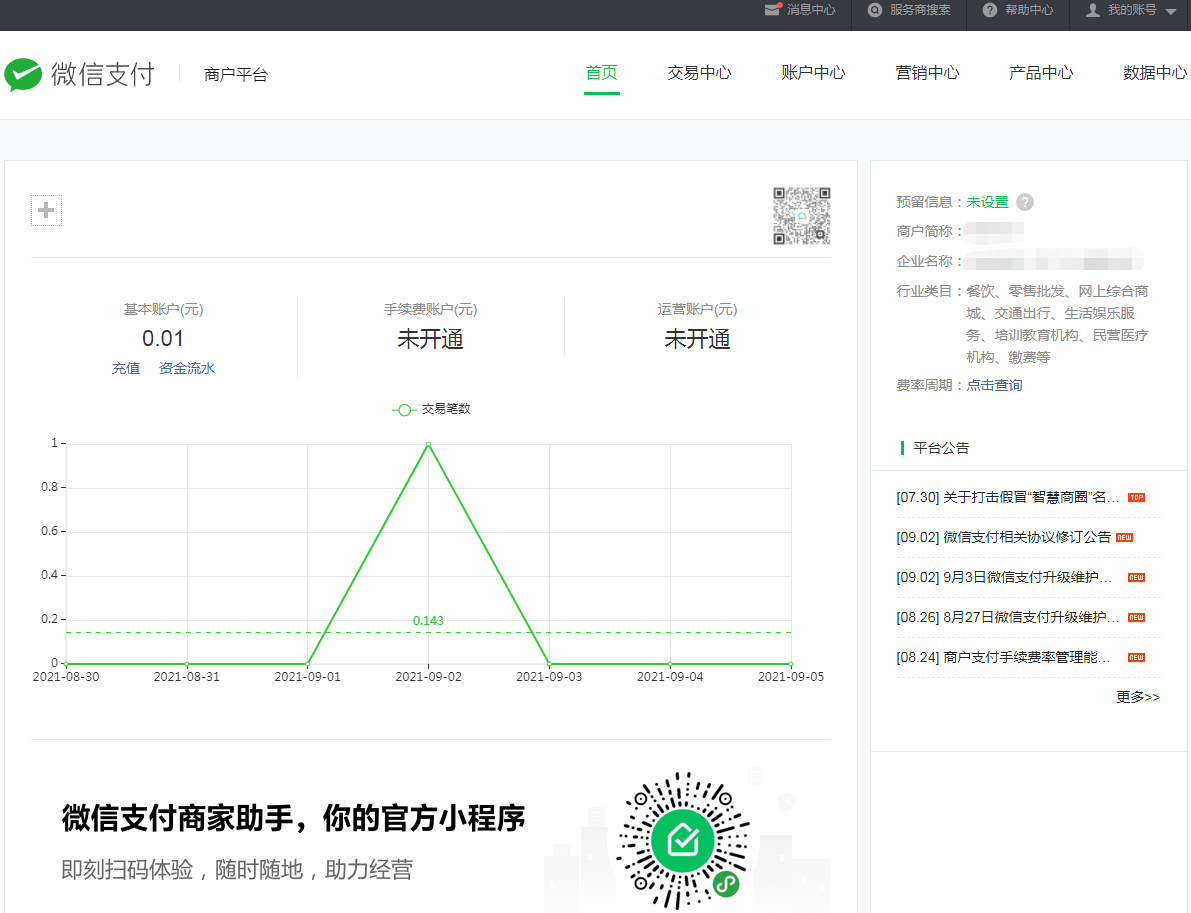The image size is (1191, 913).
Task: Open the message center envelope icon
Action: click(773, 10)
